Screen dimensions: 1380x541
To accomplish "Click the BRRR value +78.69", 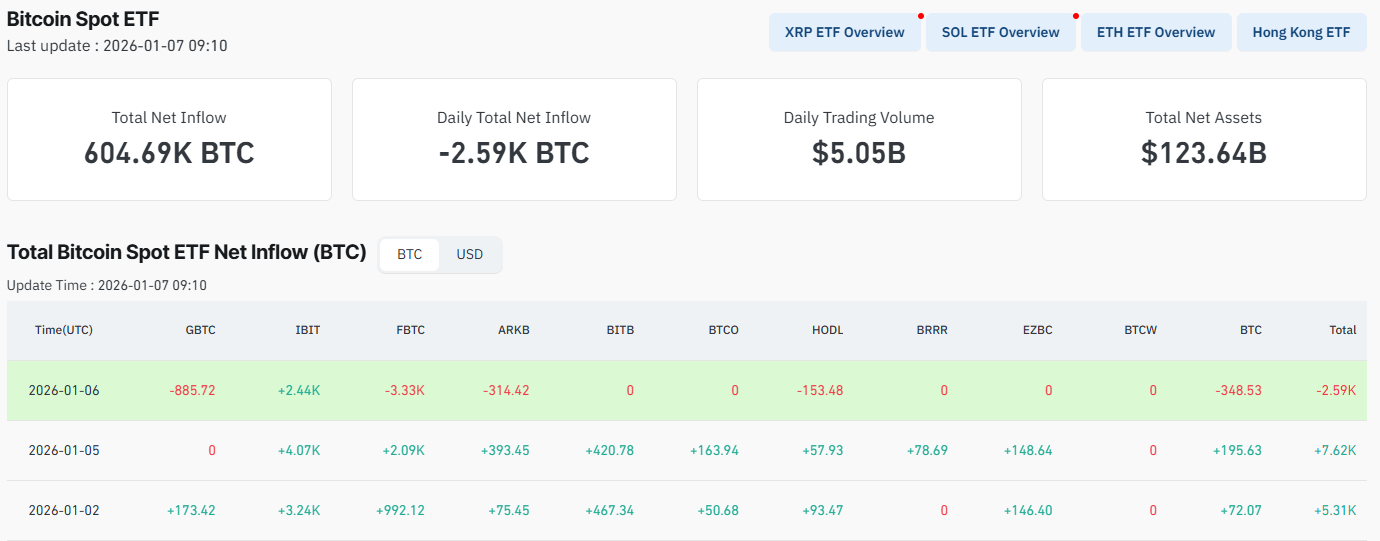I will 927,450.
